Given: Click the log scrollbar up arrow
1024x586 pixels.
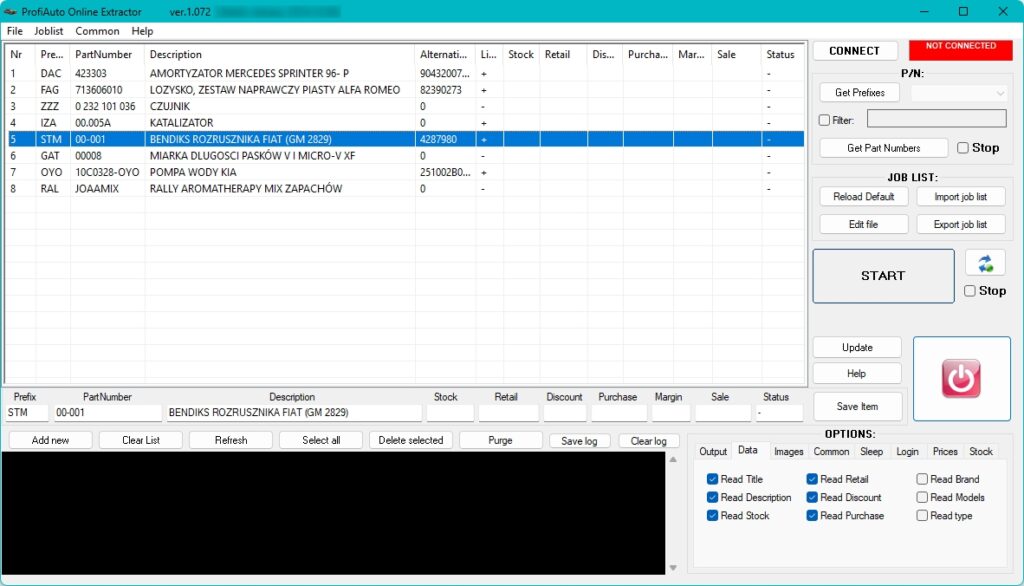Looking at the screenshot, I should (x=673, y=459).
